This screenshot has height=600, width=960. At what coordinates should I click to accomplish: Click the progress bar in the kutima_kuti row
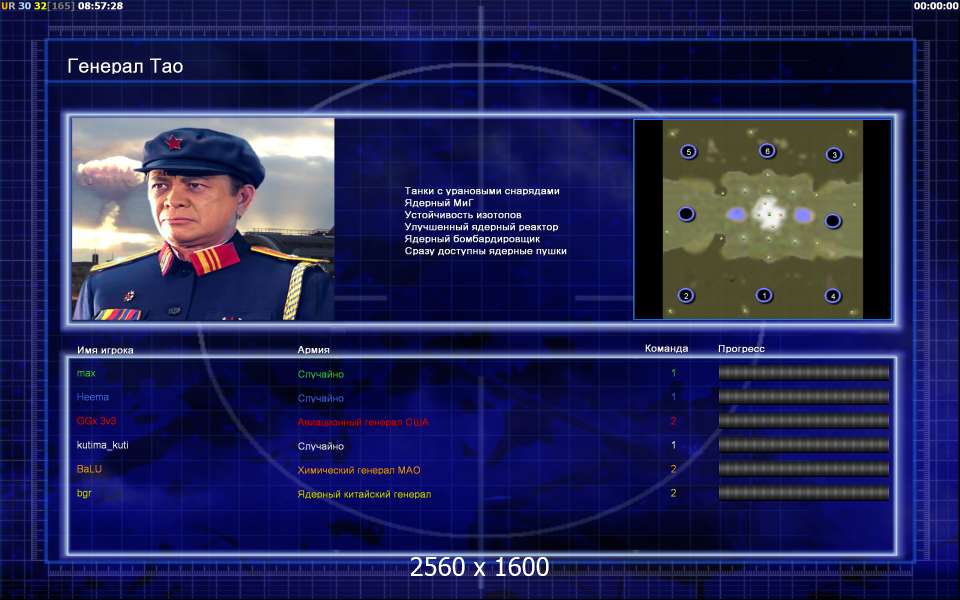[803, 444]
